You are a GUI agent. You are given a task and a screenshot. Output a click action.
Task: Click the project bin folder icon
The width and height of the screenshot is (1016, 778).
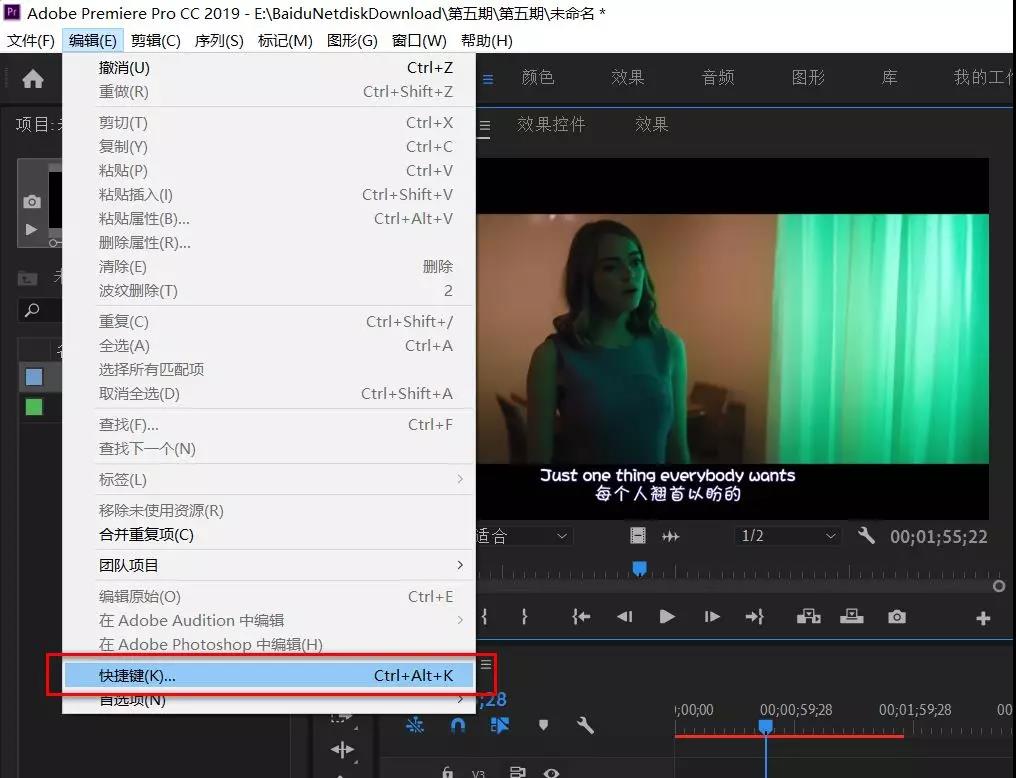coord(27,279)
